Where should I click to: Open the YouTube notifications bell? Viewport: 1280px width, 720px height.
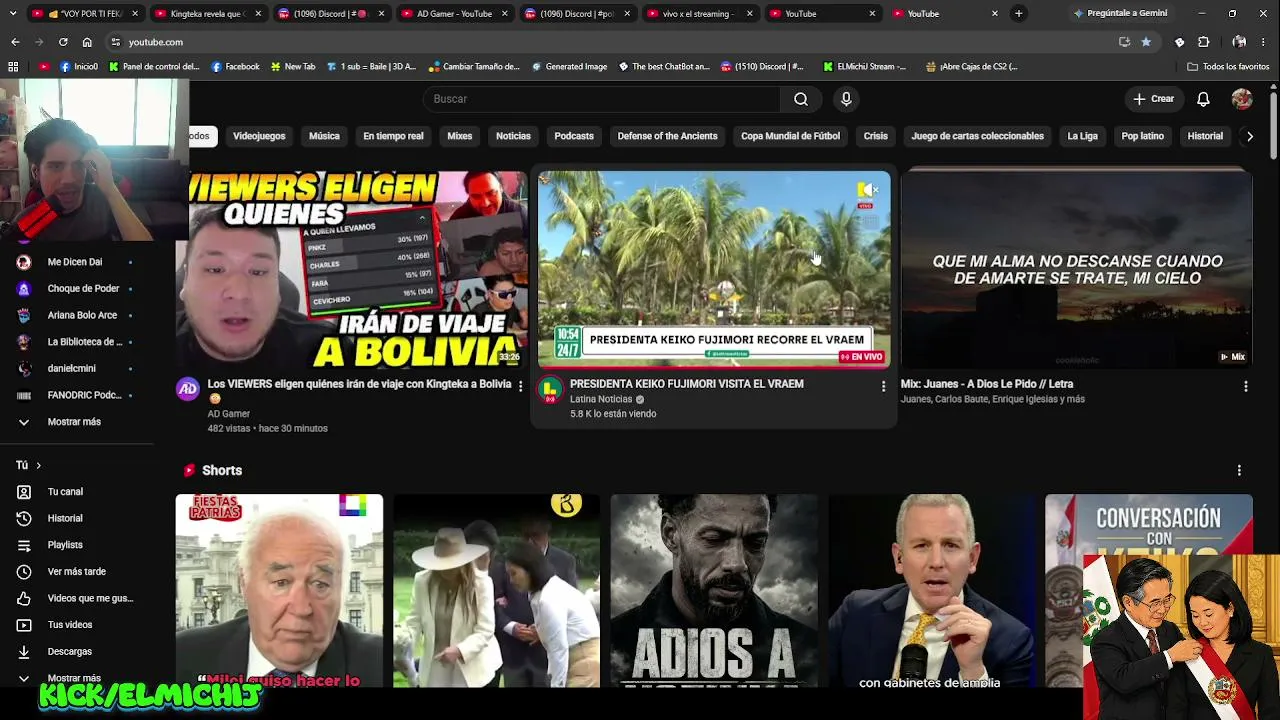(1204, 99)
